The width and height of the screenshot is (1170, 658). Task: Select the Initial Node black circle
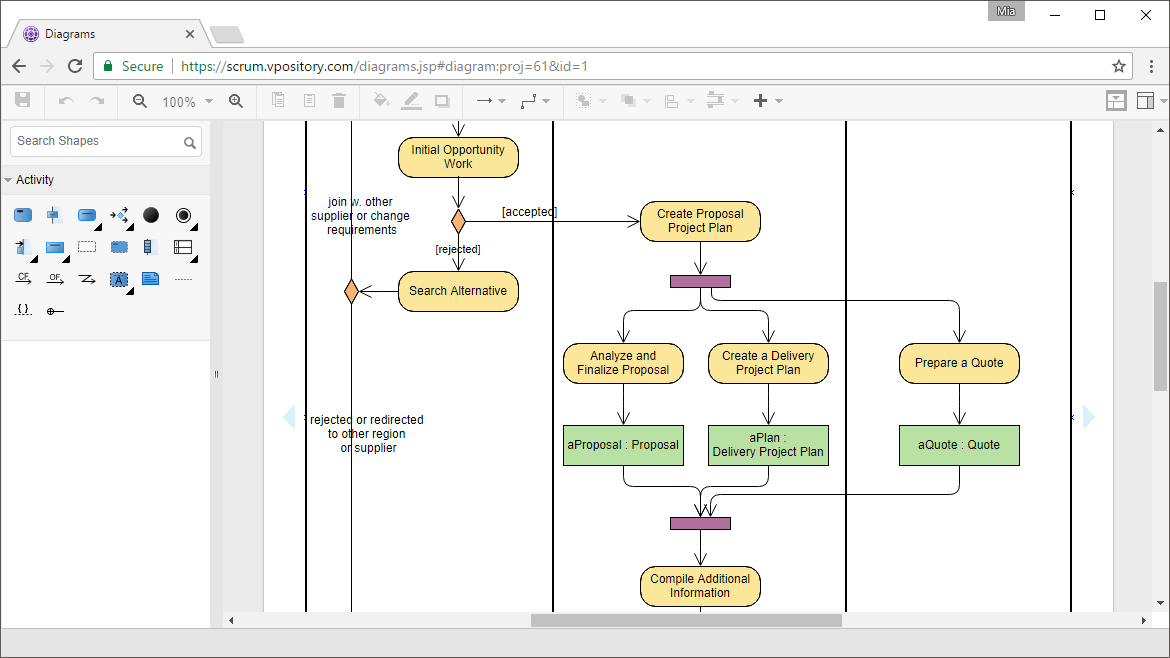tap(151, 215)
